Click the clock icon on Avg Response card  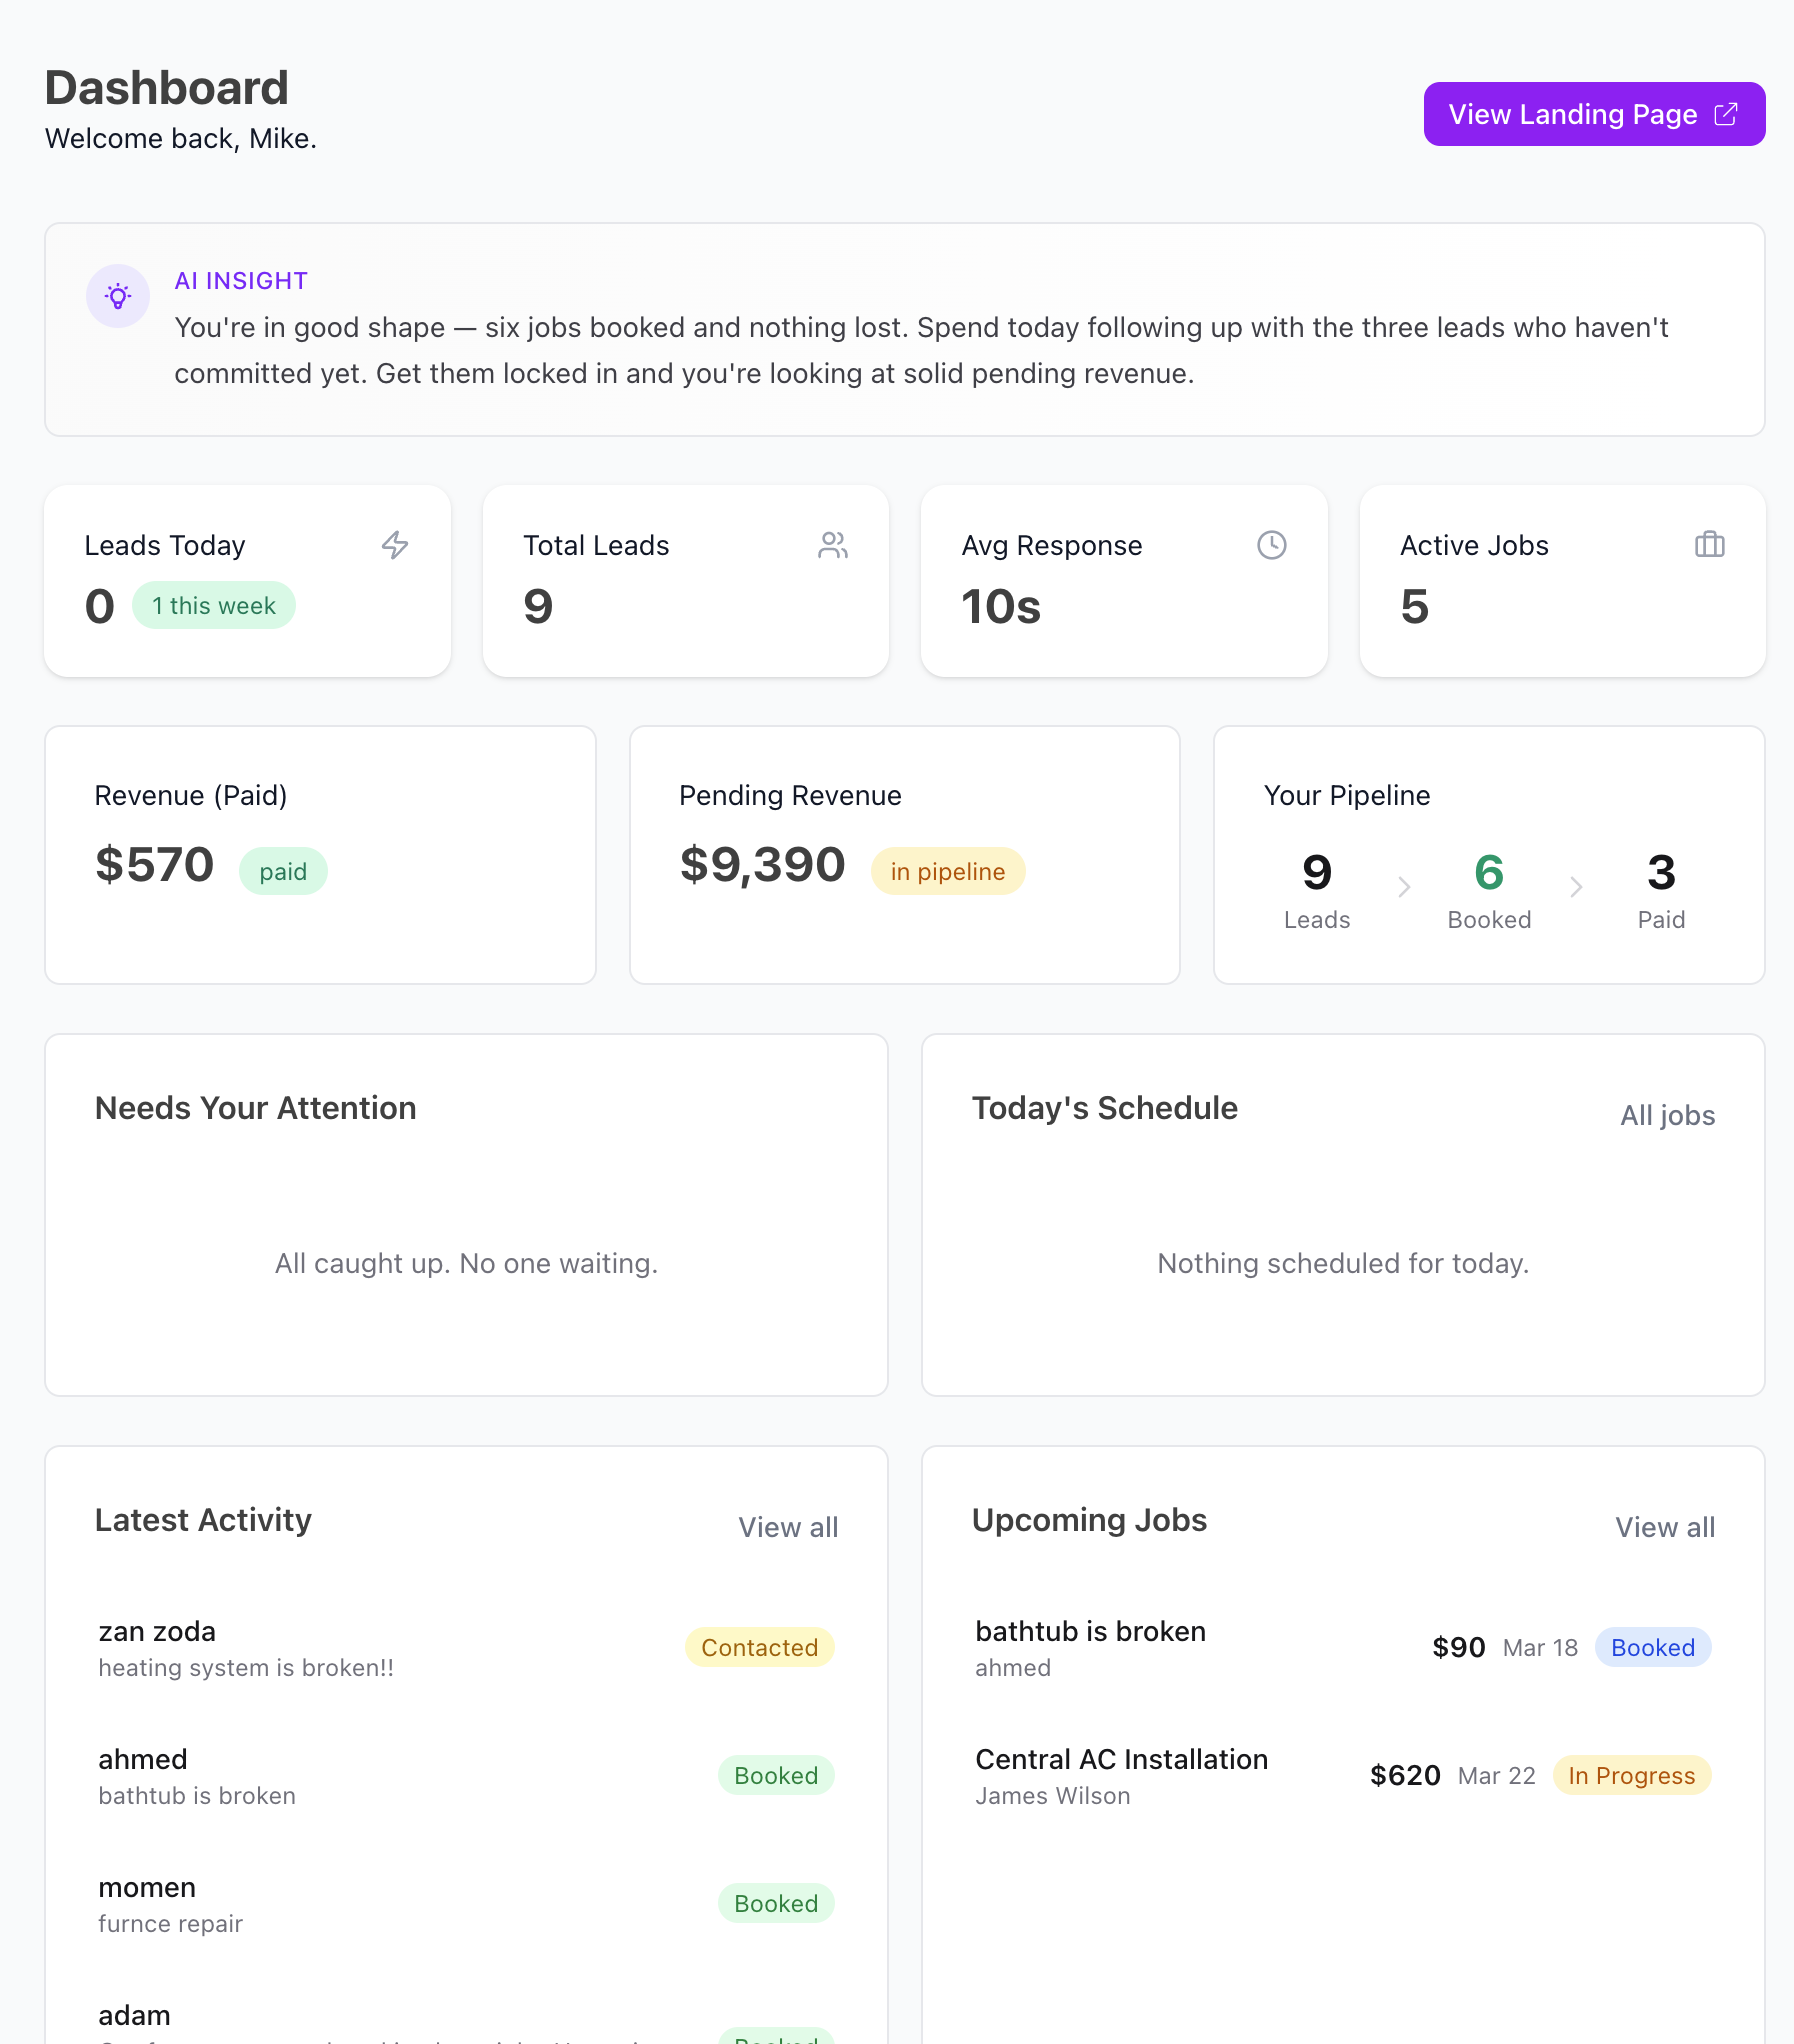(x=1271, y=546)
